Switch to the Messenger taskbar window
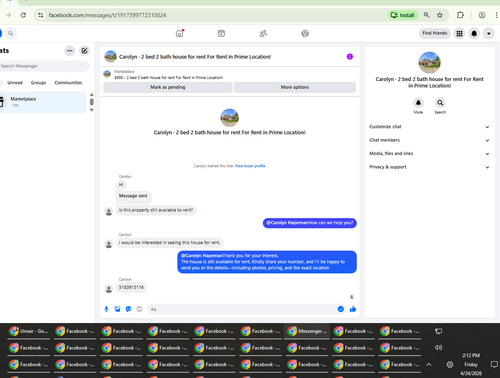The height and width of the screenshot is (378, 500). click(x=307, y=331)
